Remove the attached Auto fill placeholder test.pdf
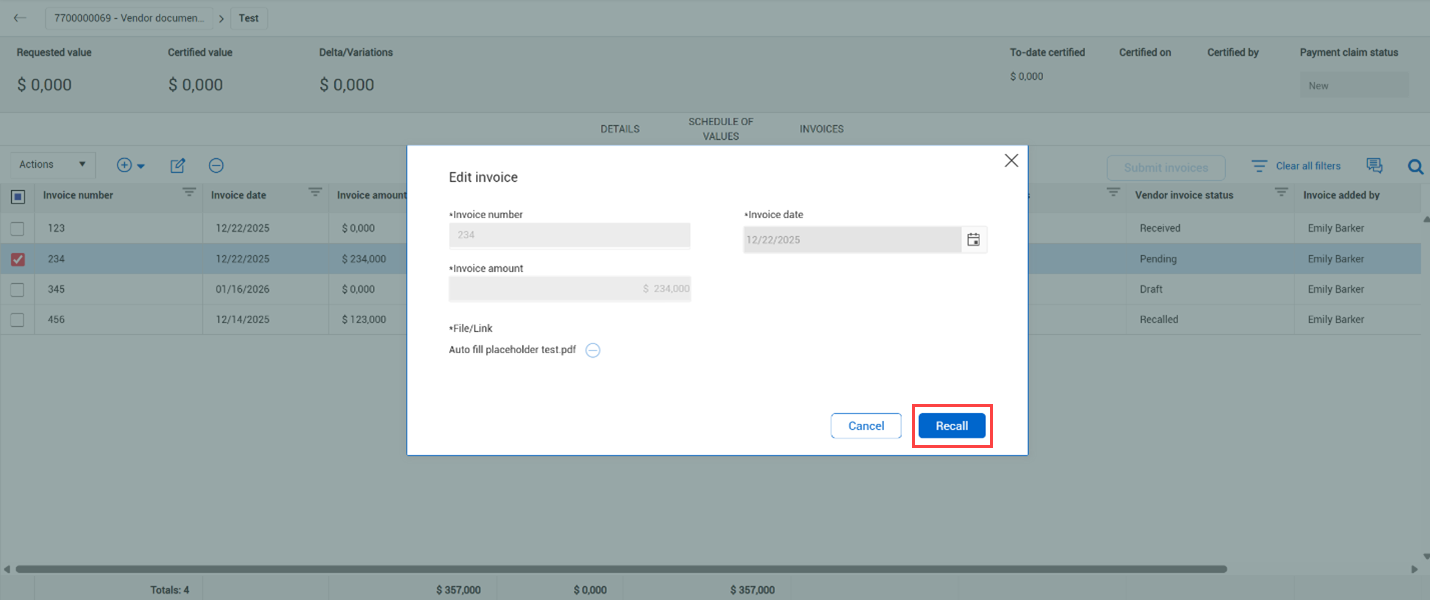Screen dimensions: 1430x600 coord(593,350)
